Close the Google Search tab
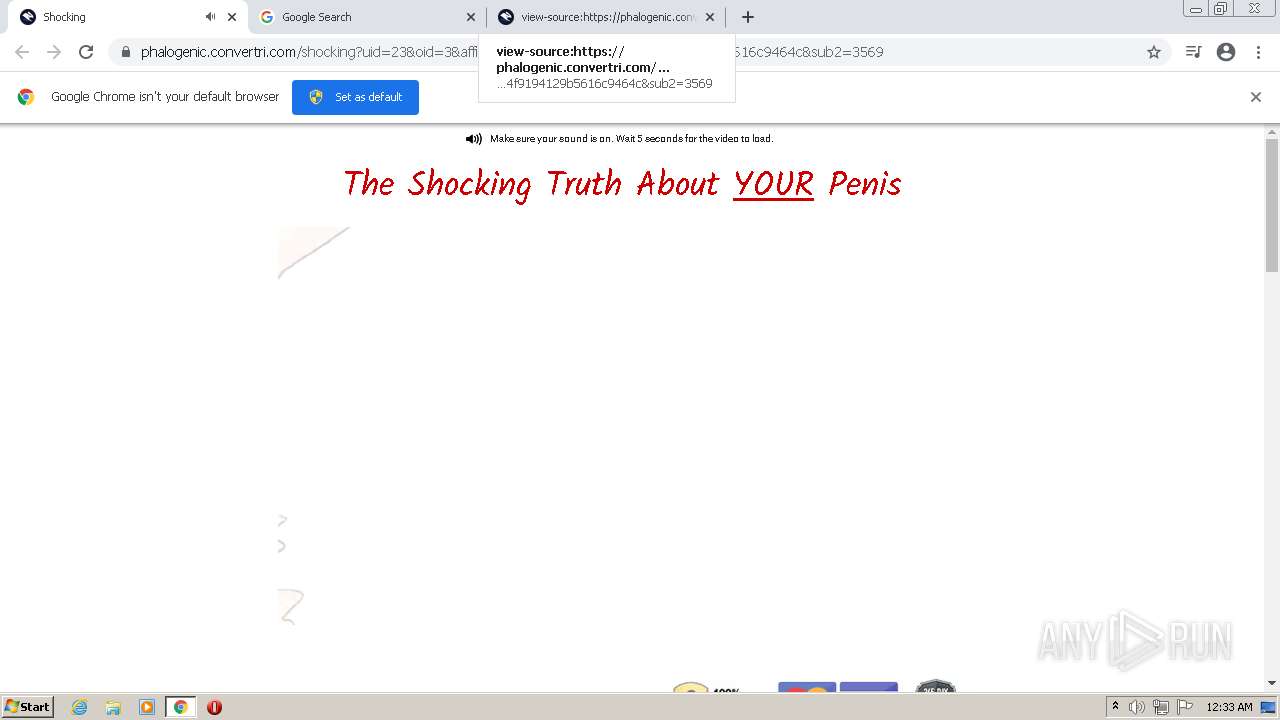 click(x=471, y=17)
